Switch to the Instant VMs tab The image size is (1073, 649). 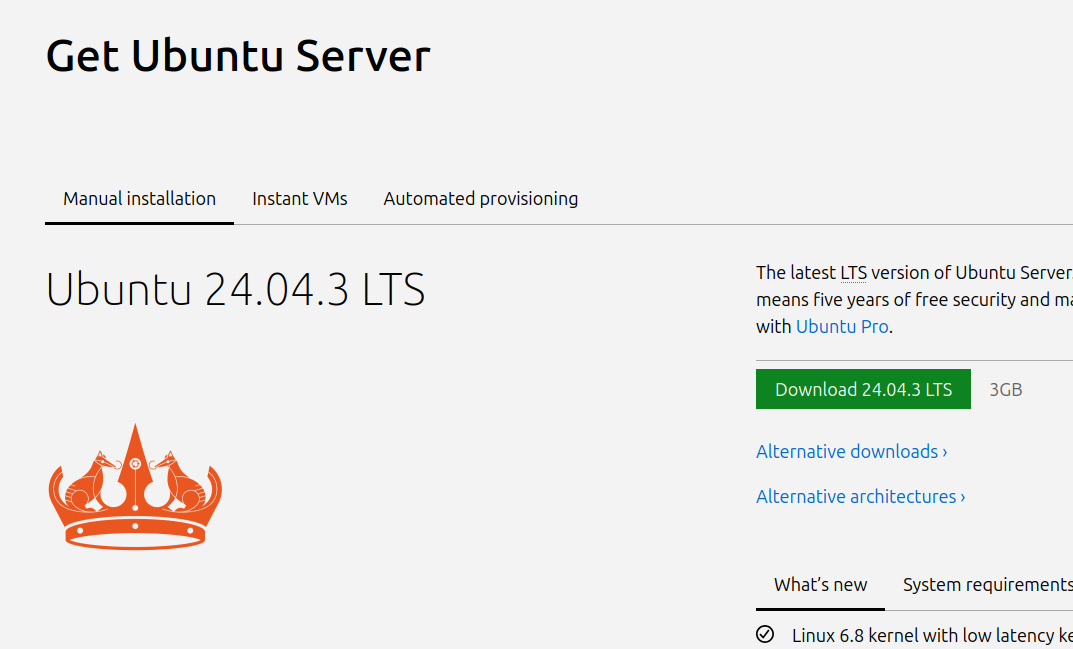(300, 199)
